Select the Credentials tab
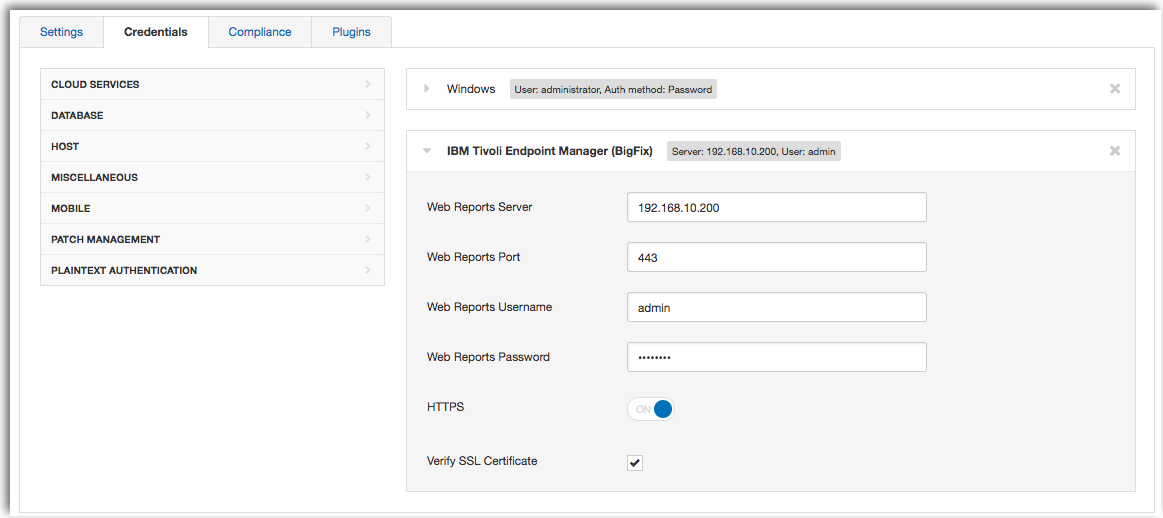Image resolution: width=1163 pixels, height=518 pixels. coord(156,32)
